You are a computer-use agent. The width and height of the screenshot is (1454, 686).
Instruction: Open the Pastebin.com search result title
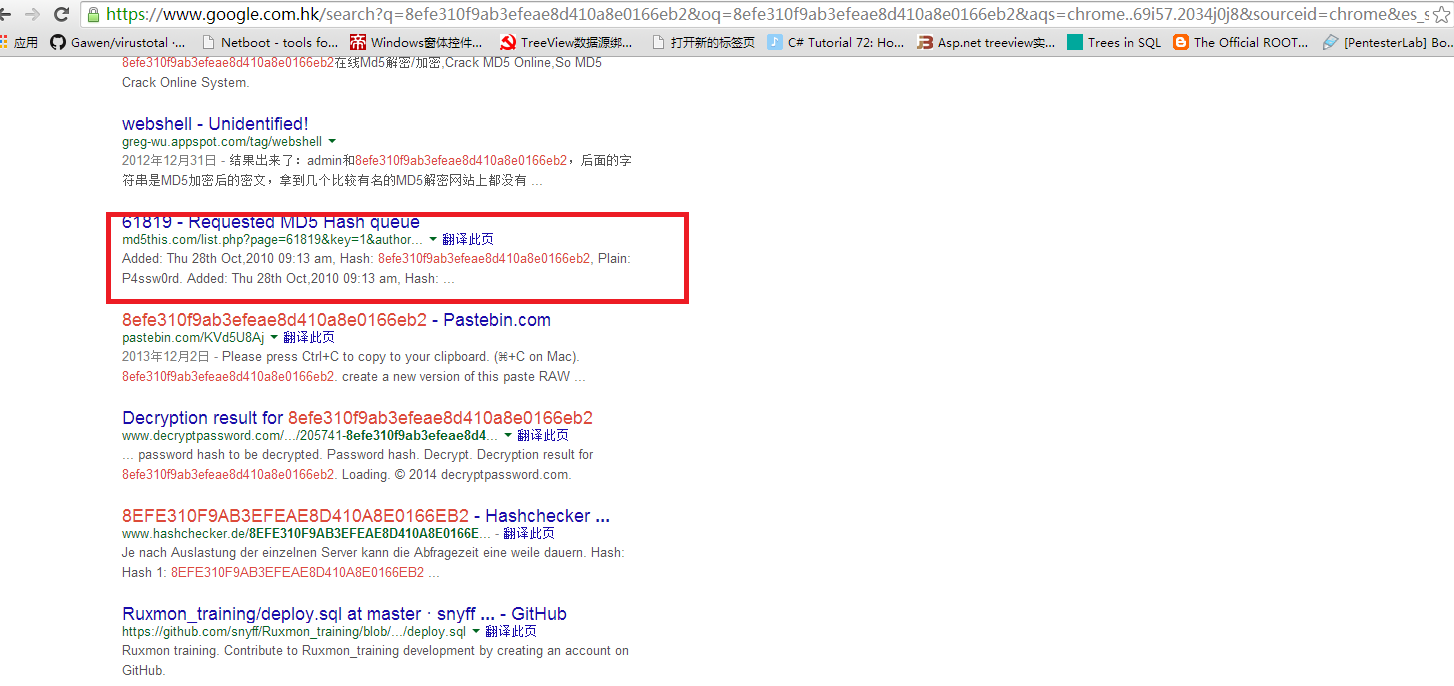pyautogui.click(x=336, y=320)
